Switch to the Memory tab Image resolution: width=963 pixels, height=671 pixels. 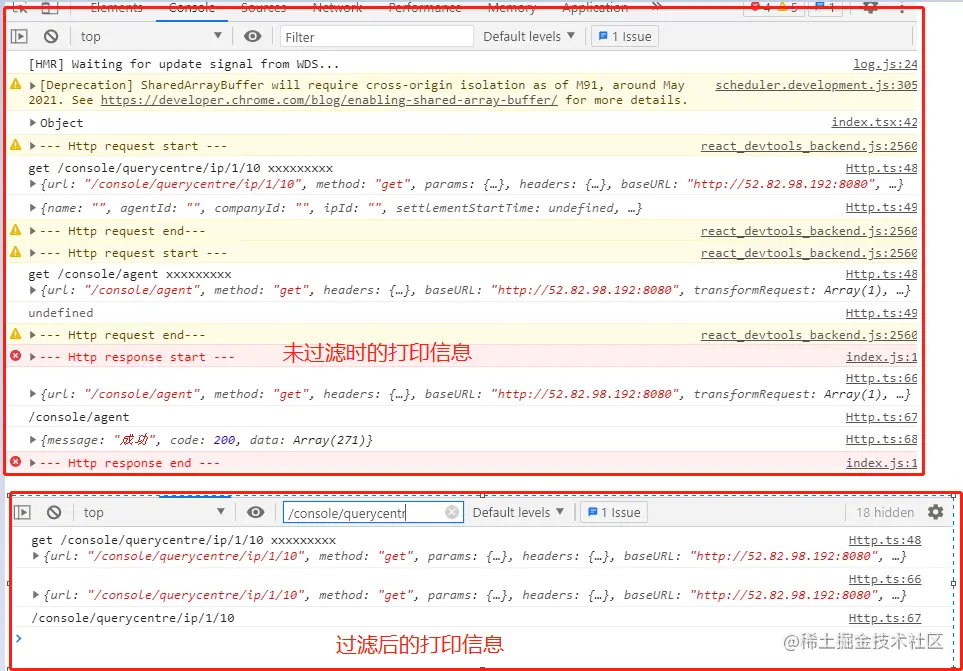[x=512, y=8]
